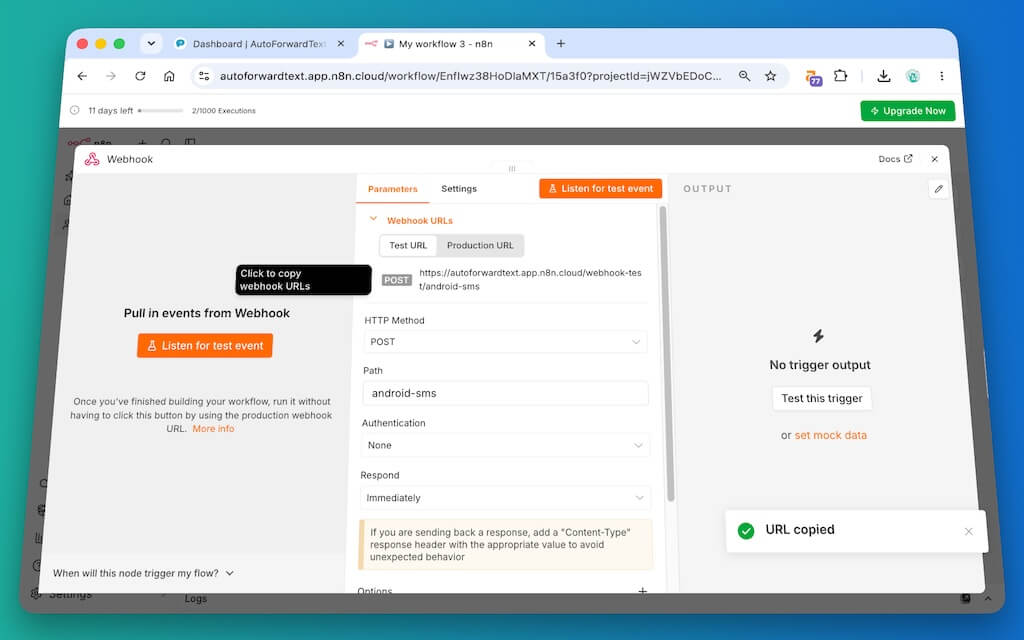Click the left-pane Listen for test event button
This screenshot has height=640, width=1024.
(x=205, y=345)
